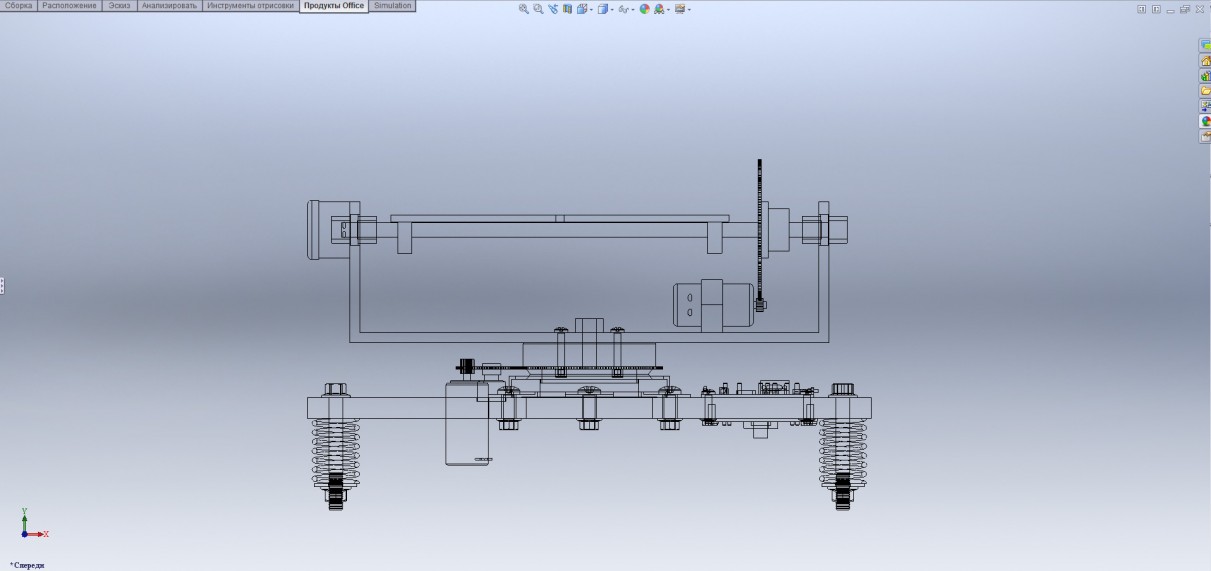The height and width of the screenshot is (571, 1211).
Task: Open the SolidWorks Resources house icon
Action: coord(1205,61)
